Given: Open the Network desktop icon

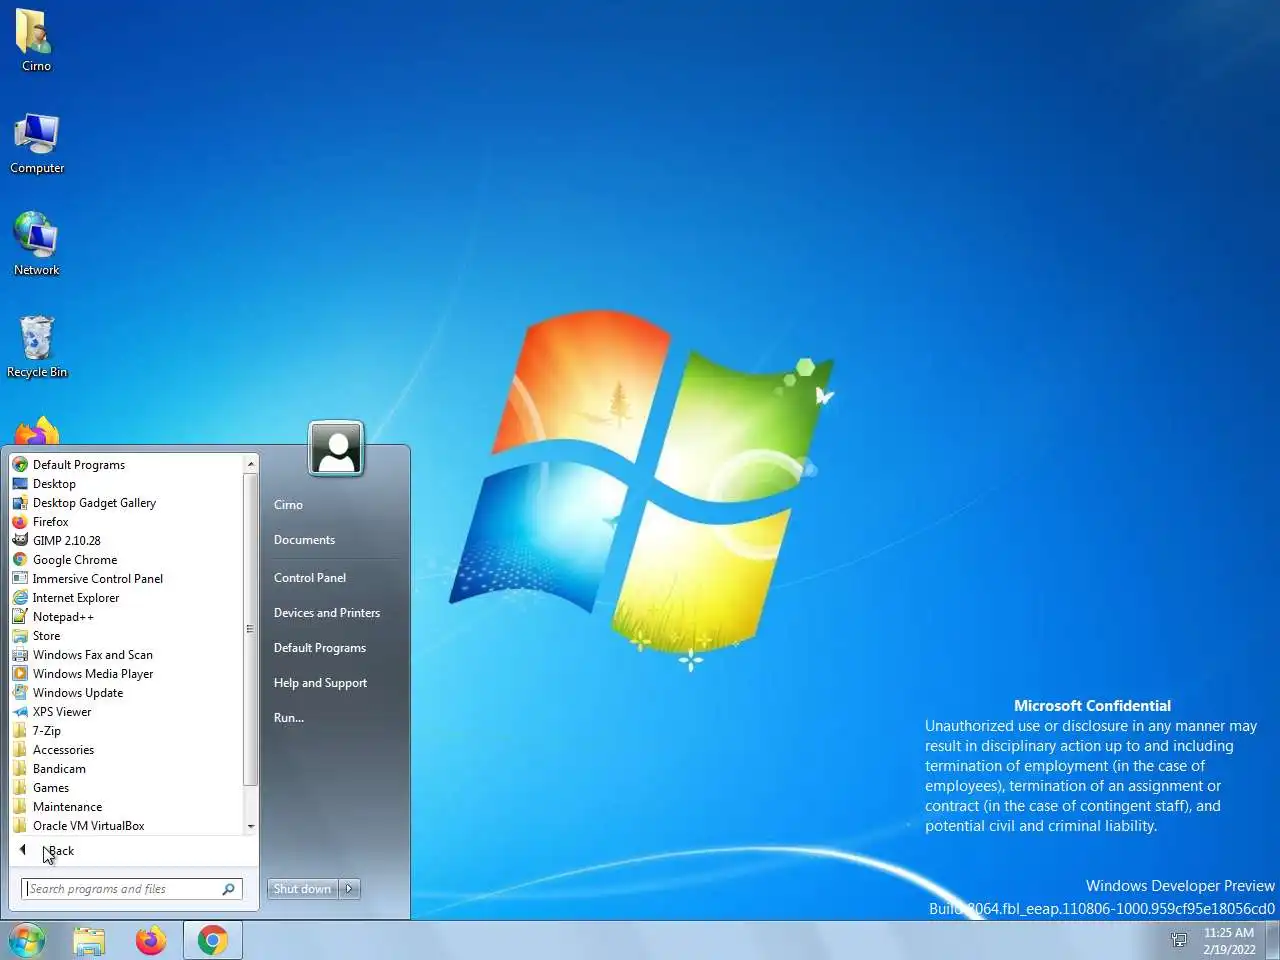Looking at the screenshot, I should click(37, 244).
